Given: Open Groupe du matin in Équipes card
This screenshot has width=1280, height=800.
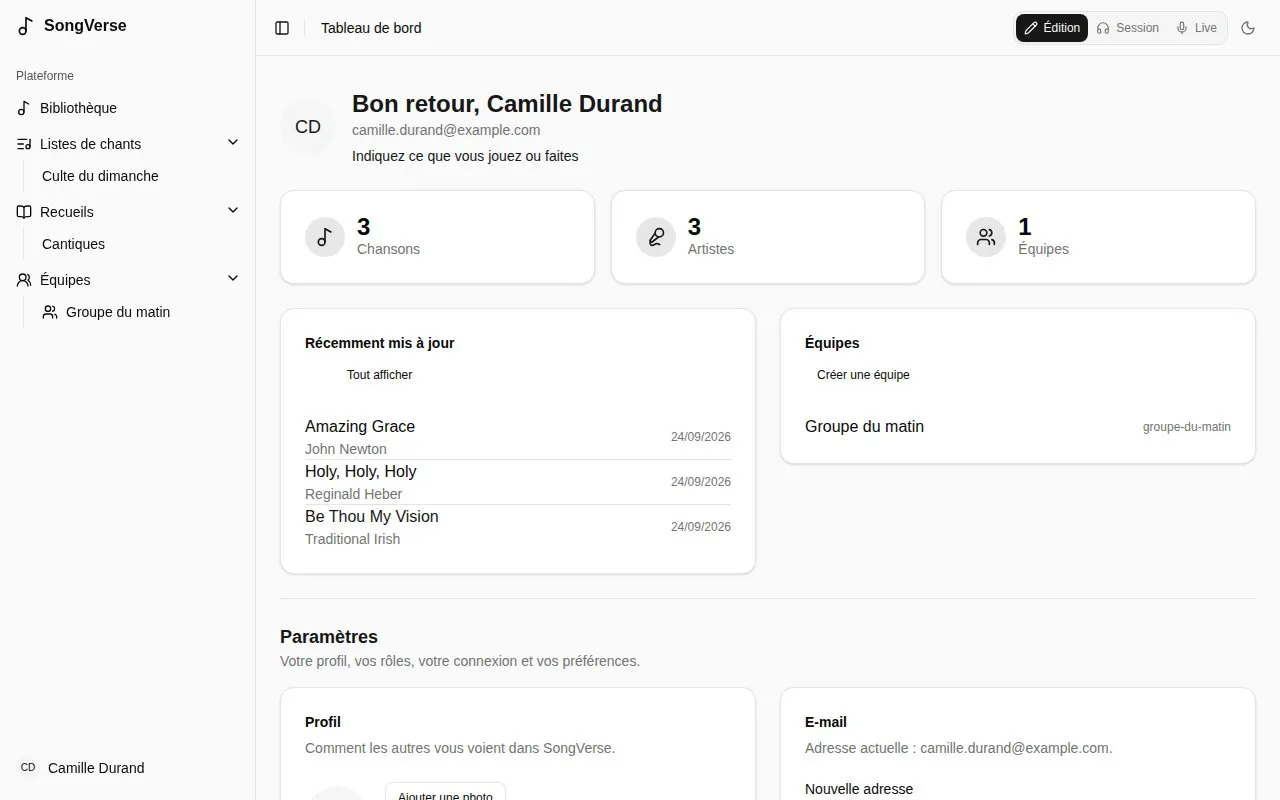Looking at the screenshot, I should point(1018,427).
